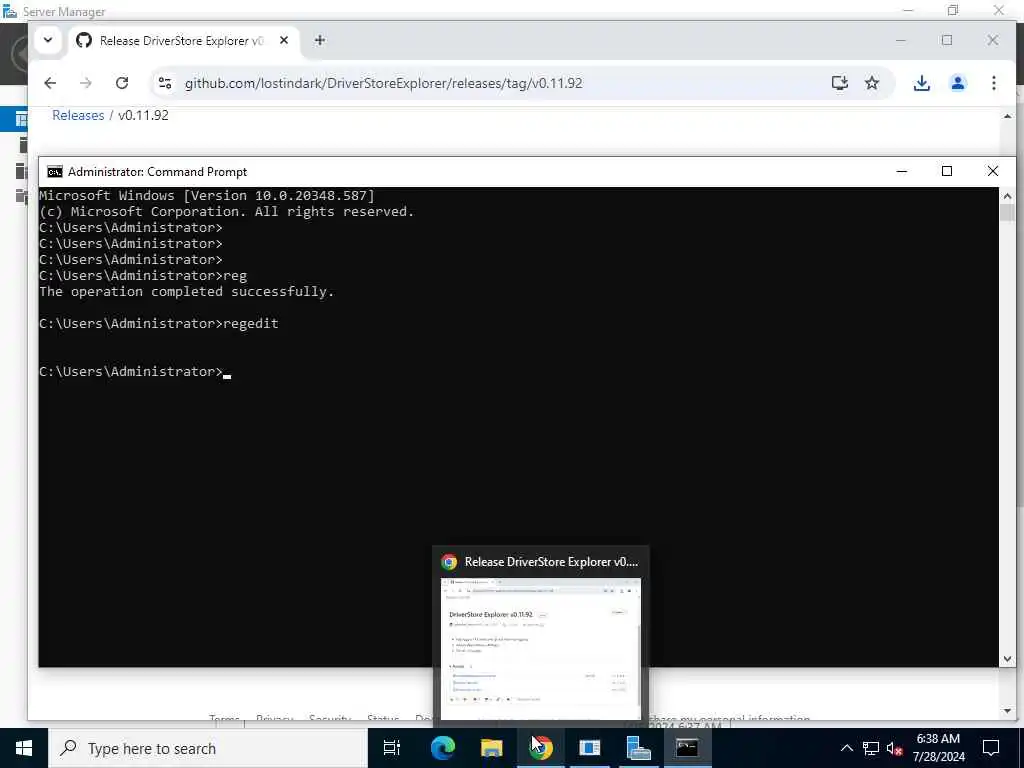The width and height of the screenshot is (1024, 768).
Task: Open File Explorer from the taskbar
Action: [492, 748]
